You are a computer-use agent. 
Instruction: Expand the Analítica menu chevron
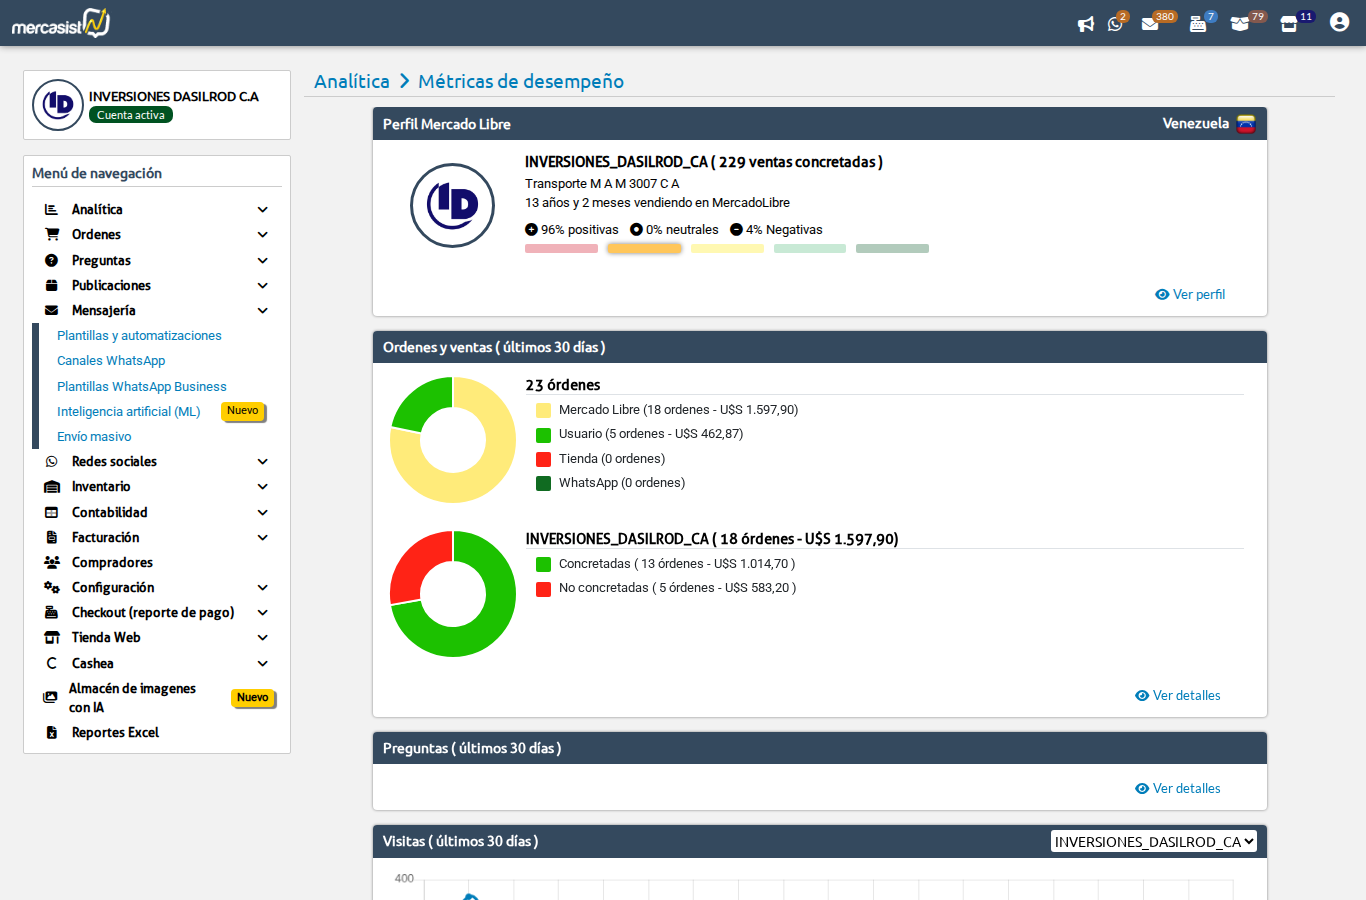click(262, 209)
